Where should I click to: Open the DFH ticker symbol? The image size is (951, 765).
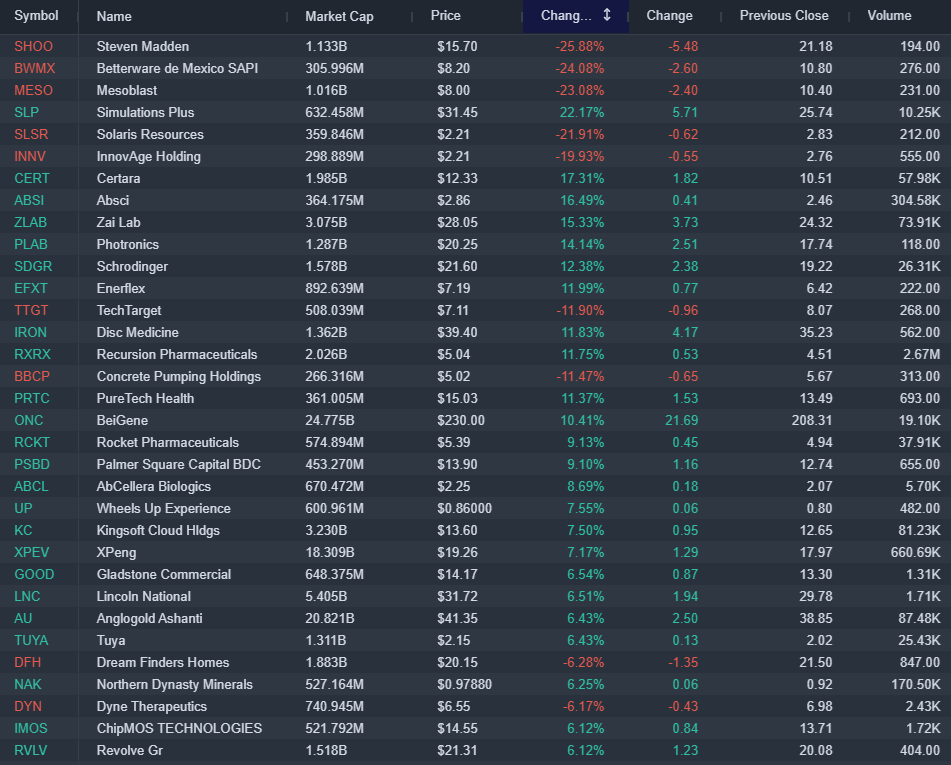coord(27,662)
